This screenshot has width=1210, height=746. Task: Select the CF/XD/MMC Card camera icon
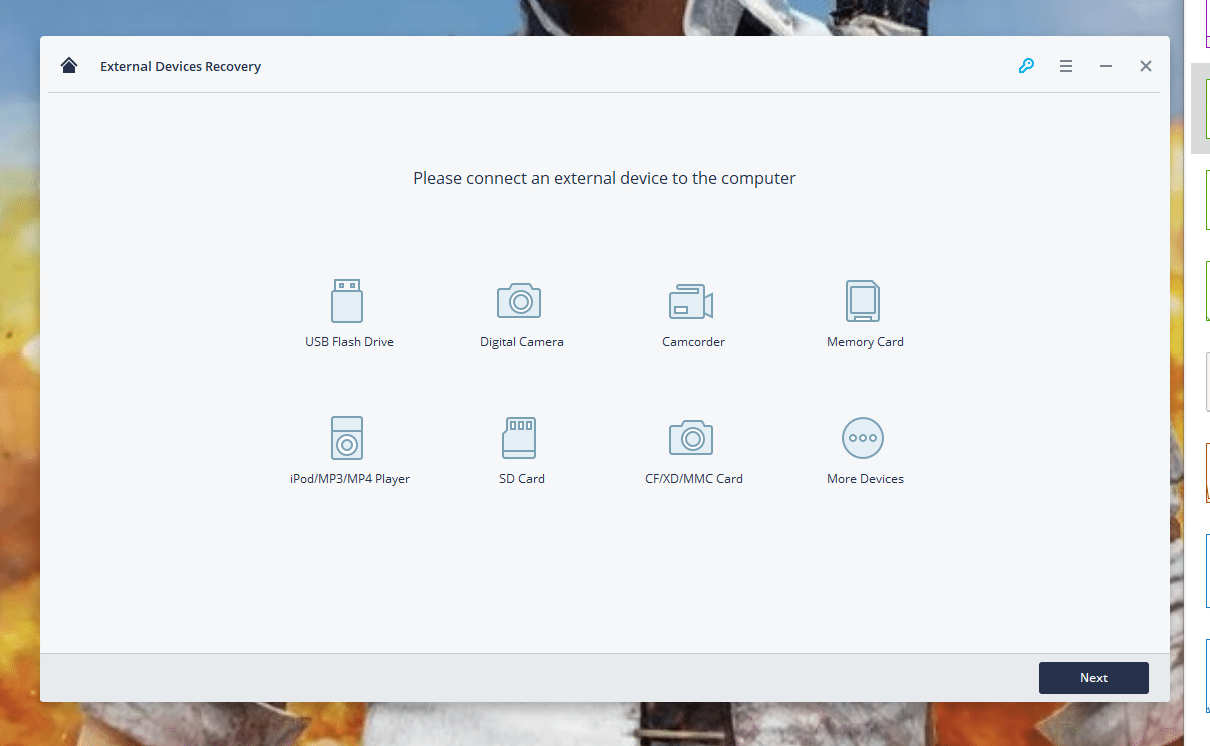691,437
